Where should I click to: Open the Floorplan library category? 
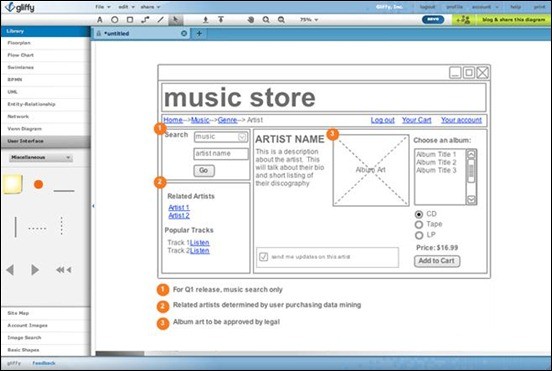coord(46,43)
